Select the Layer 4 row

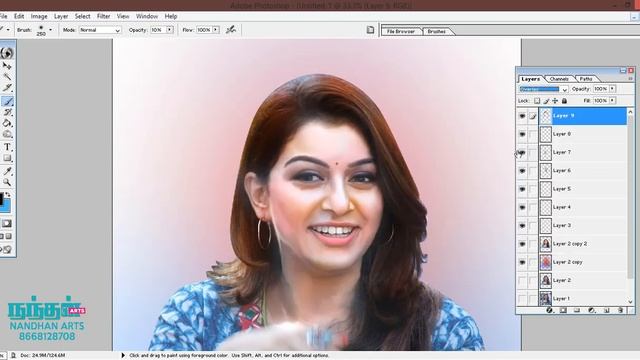(x=583, y=207)
